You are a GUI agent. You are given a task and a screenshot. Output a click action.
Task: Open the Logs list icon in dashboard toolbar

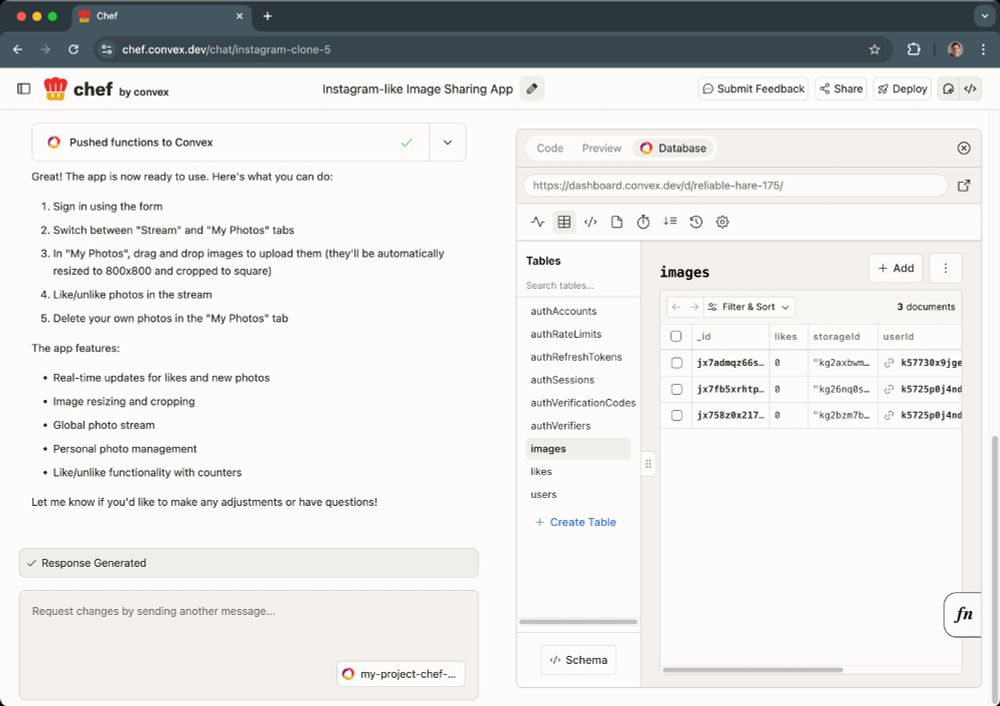point(670,221)
